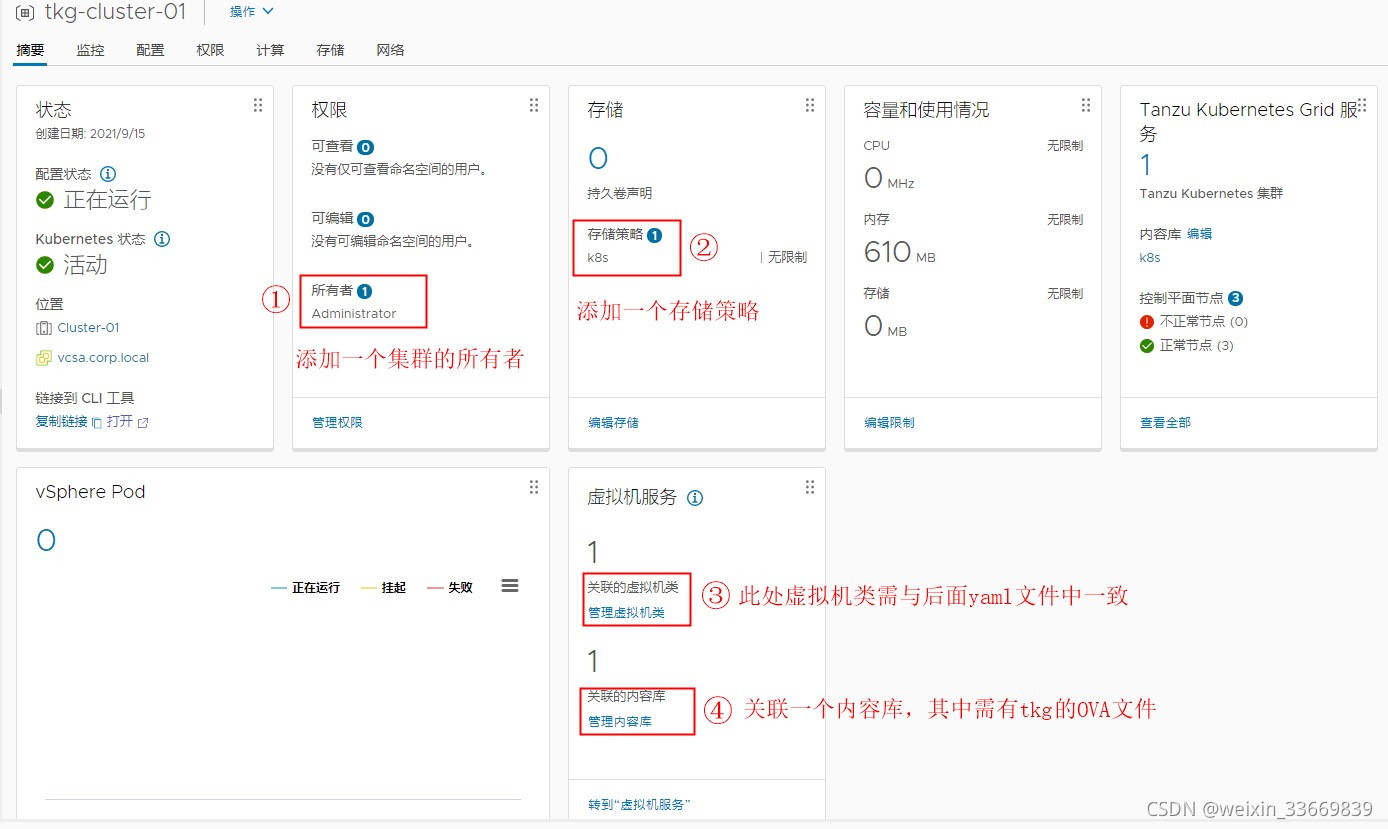1388x829 pixels.
Task: Grab the drag handle on 状态 card
Action: [257, 105]
